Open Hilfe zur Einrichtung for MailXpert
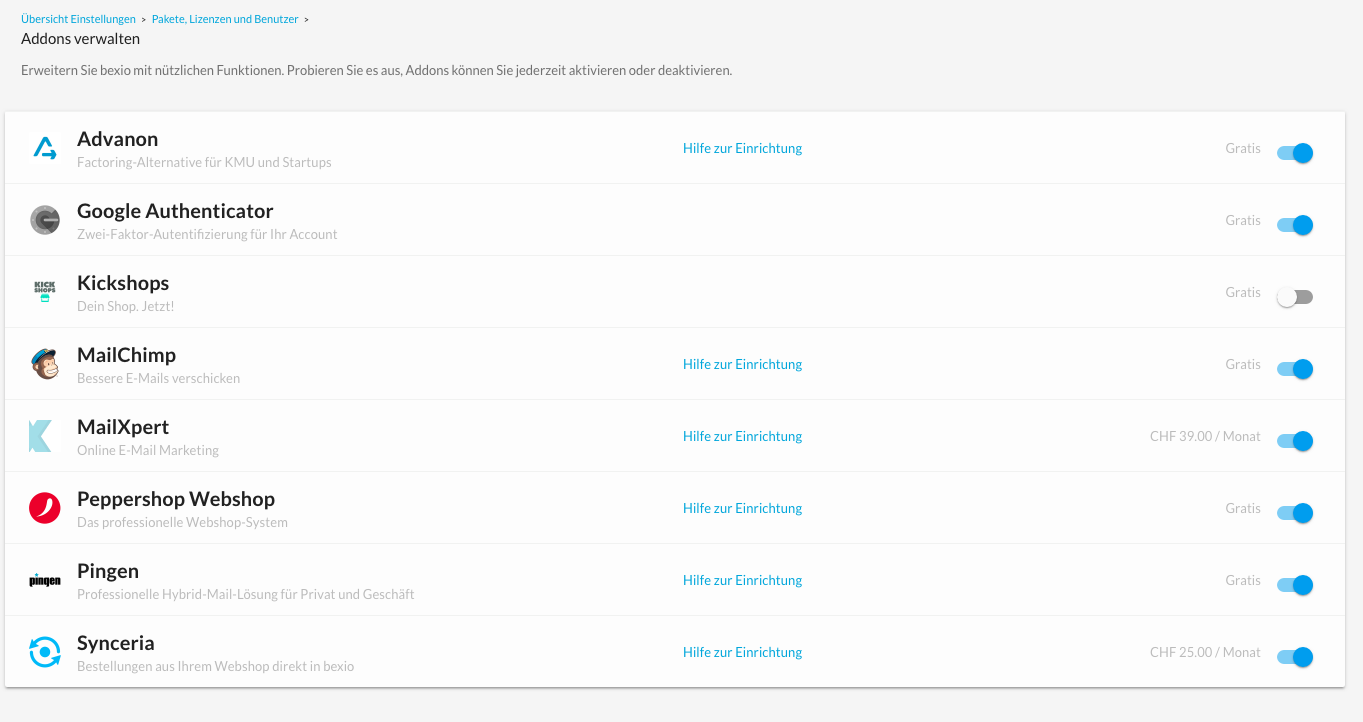 [x=742, y=436]
